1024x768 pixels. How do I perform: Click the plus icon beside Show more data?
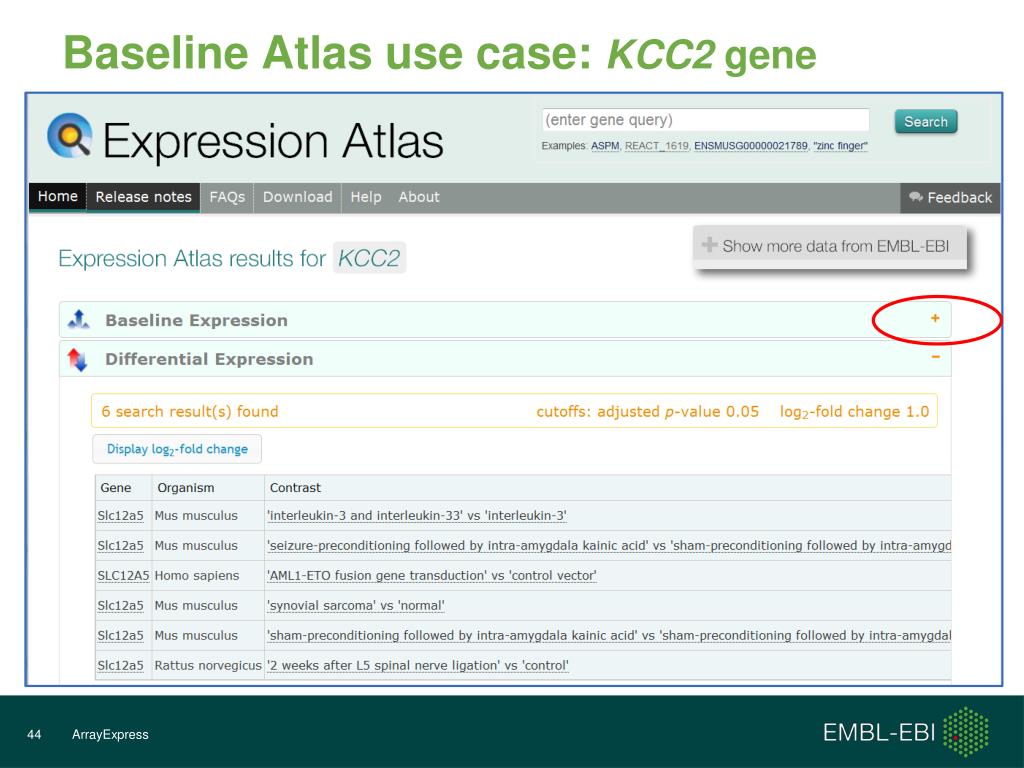coord(709,245)
